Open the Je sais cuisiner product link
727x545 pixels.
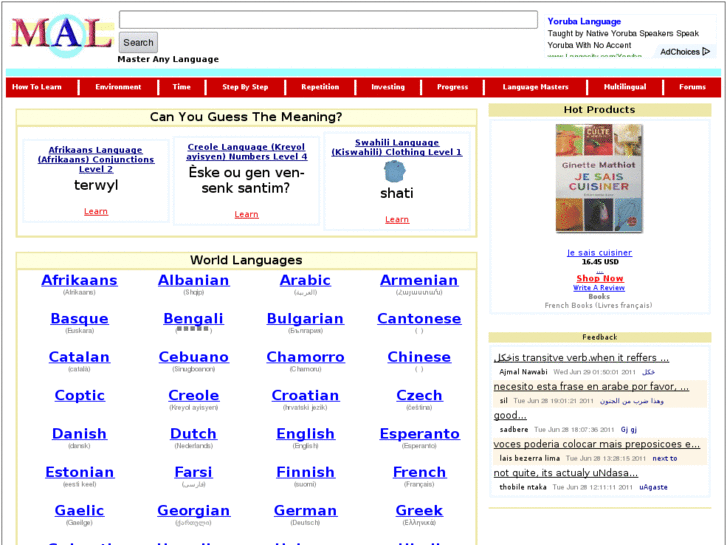(x=599, y=253)
